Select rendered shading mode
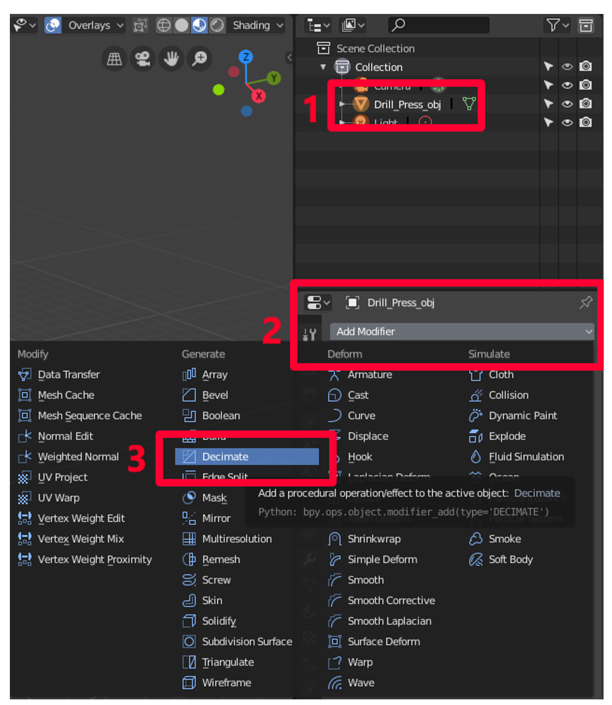The width and height of the screenshot is (612, 705). coord(217,26)
